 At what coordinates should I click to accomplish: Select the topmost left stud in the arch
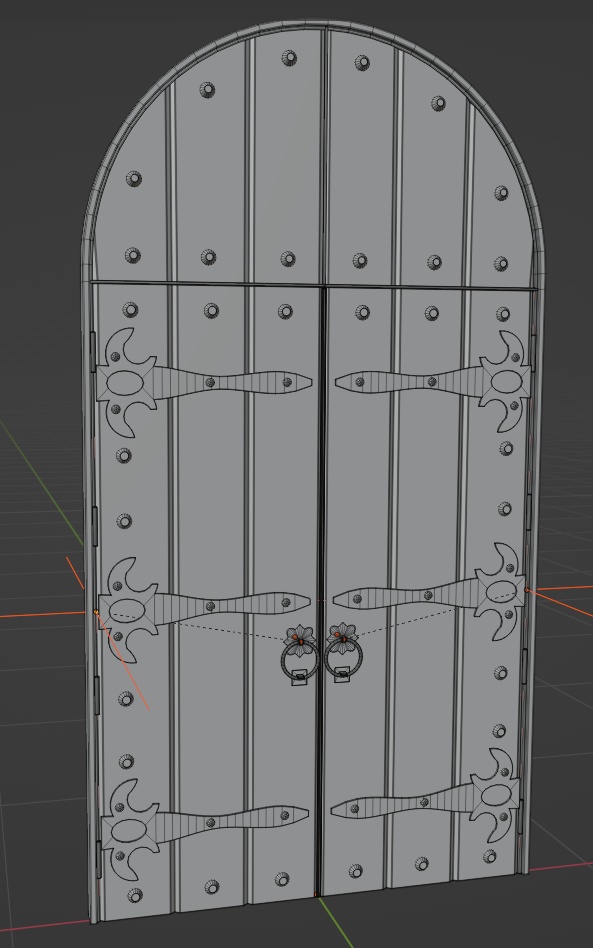290,59
